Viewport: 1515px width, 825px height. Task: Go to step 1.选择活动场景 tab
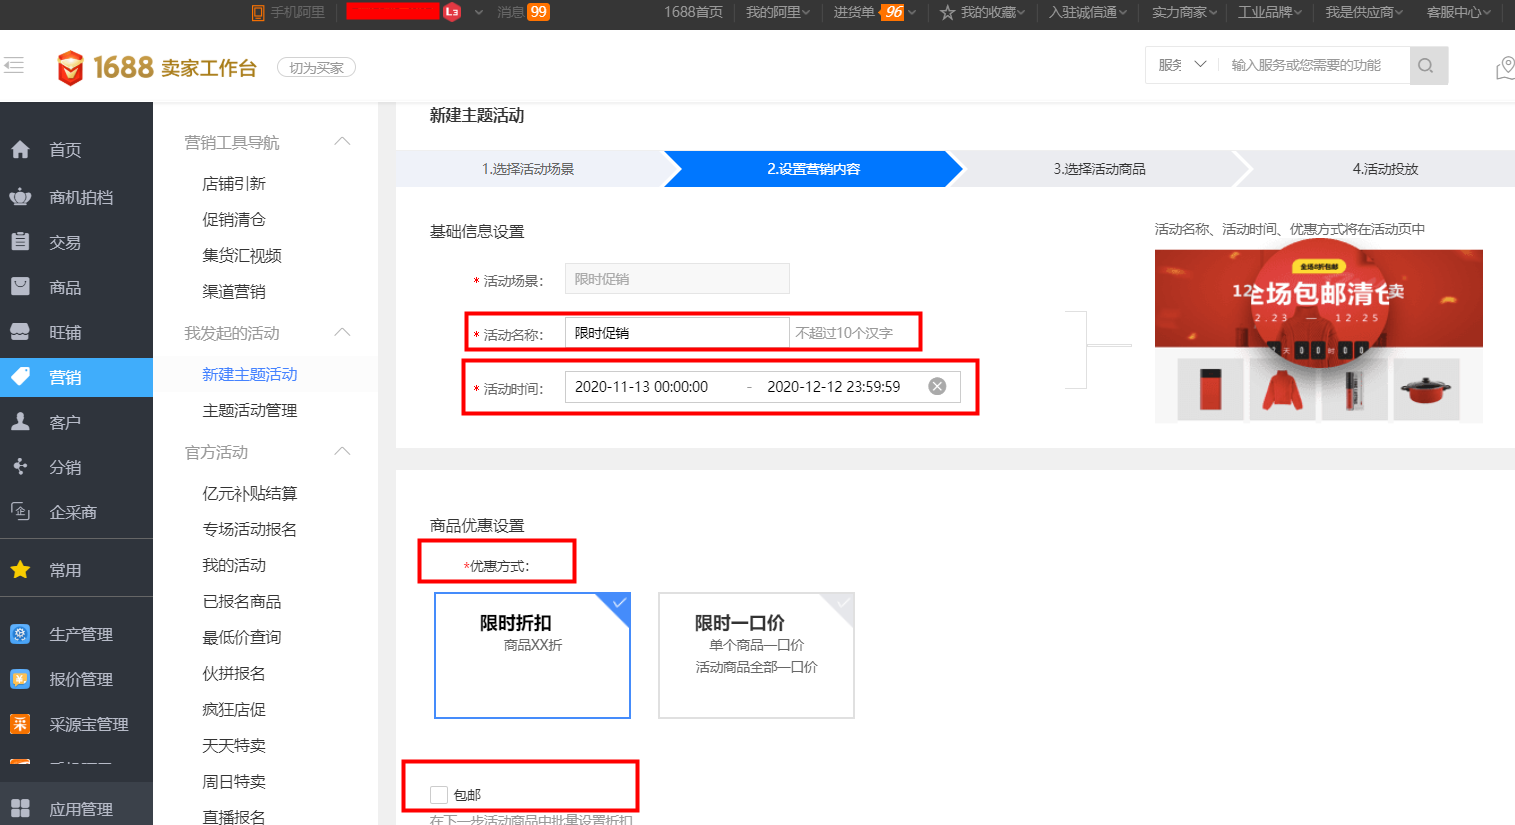coord(528,169)
